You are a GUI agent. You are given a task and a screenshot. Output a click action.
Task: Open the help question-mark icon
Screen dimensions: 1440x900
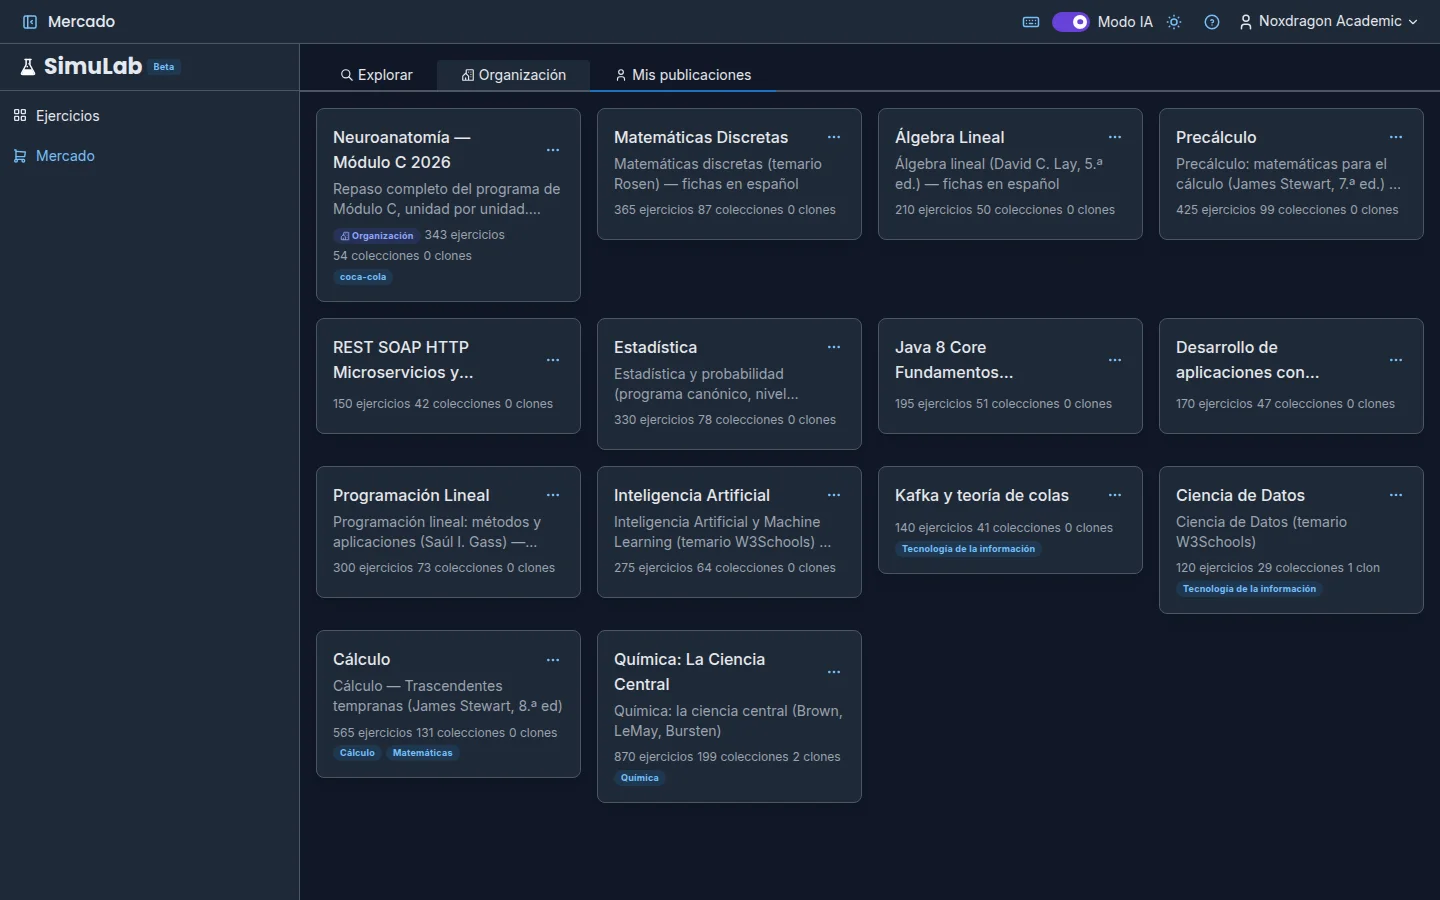pos(1212,22)
